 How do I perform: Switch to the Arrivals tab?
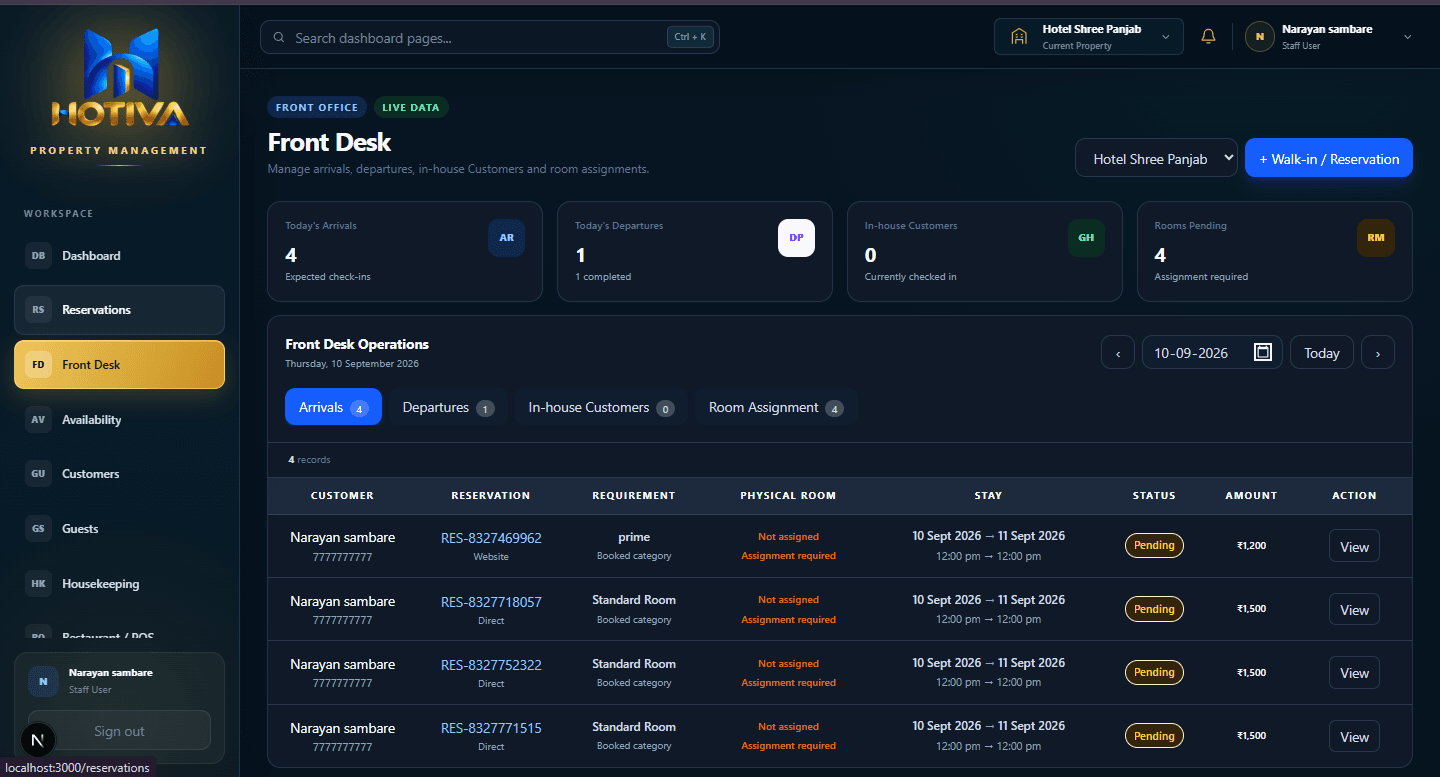(x=333, y=407)
